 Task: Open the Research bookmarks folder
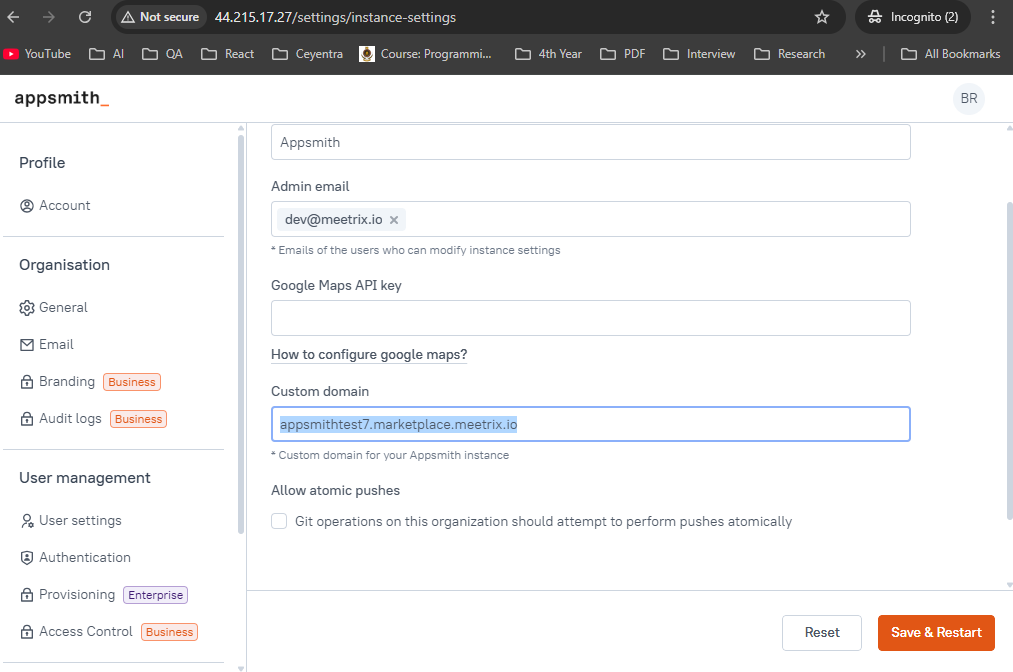[x=789, y=54]
